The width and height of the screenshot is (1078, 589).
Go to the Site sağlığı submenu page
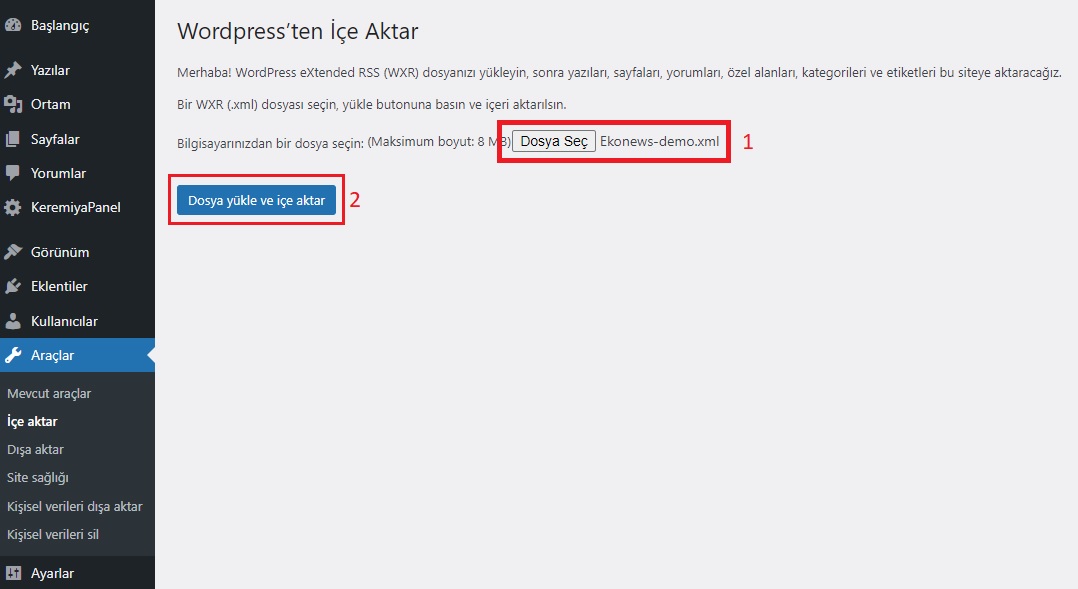[x=38, y=478]
